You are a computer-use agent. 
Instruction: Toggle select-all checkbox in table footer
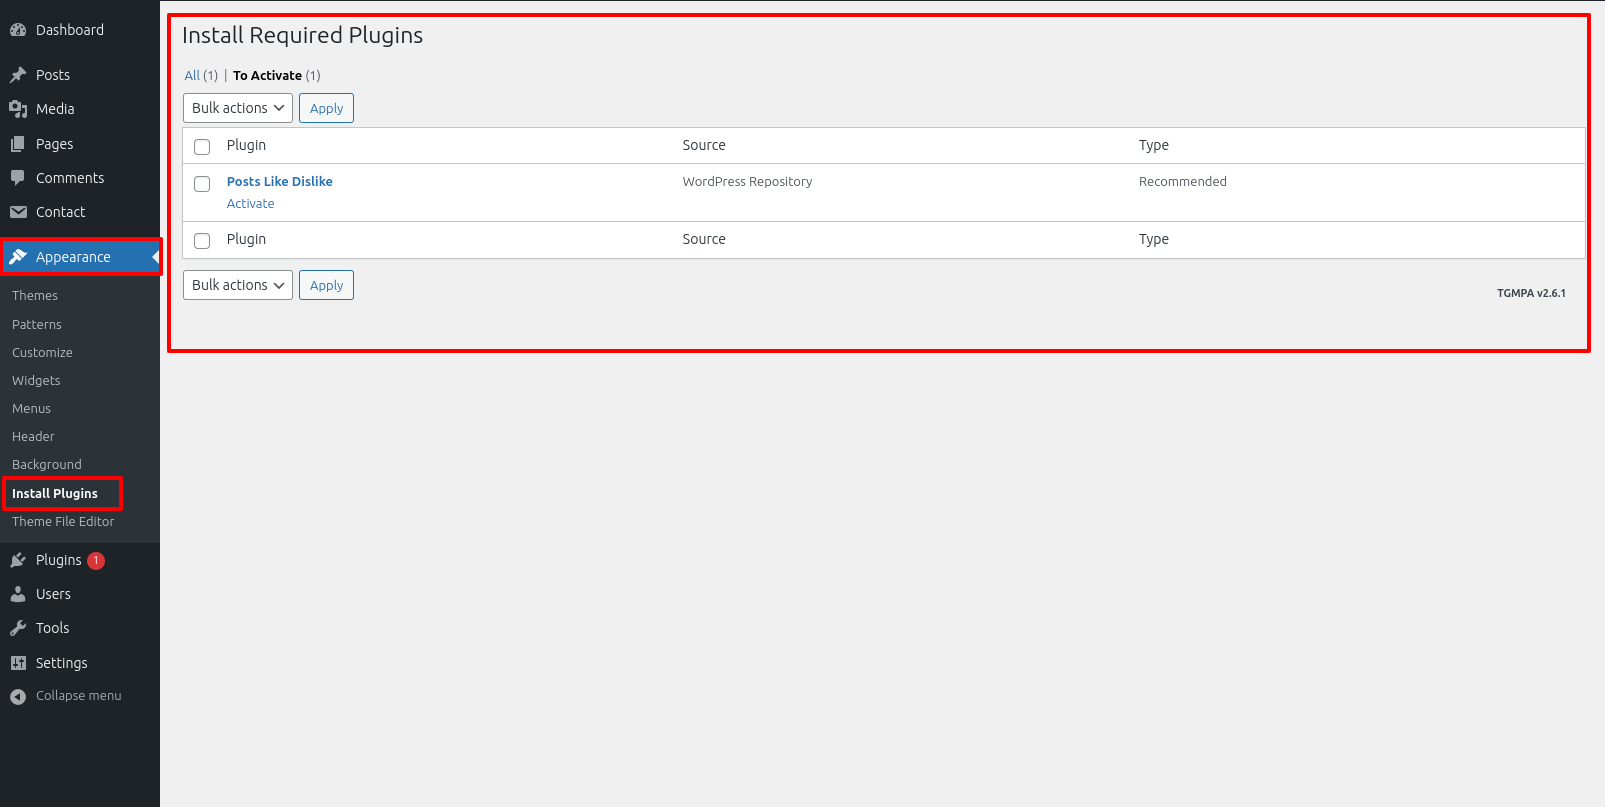point(202,241)
